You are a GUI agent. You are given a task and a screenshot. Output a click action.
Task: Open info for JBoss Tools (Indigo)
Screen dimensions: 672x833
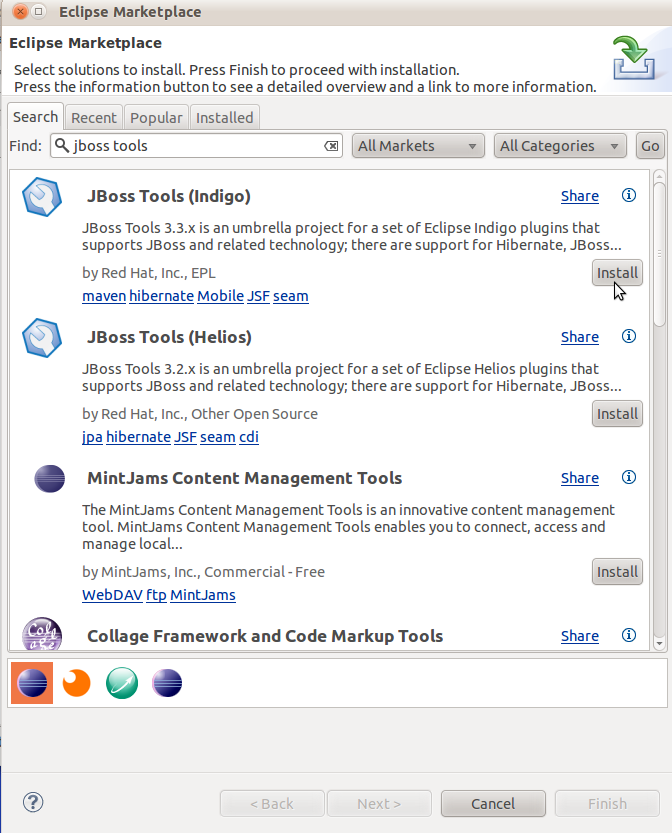[x=629, y=196]
